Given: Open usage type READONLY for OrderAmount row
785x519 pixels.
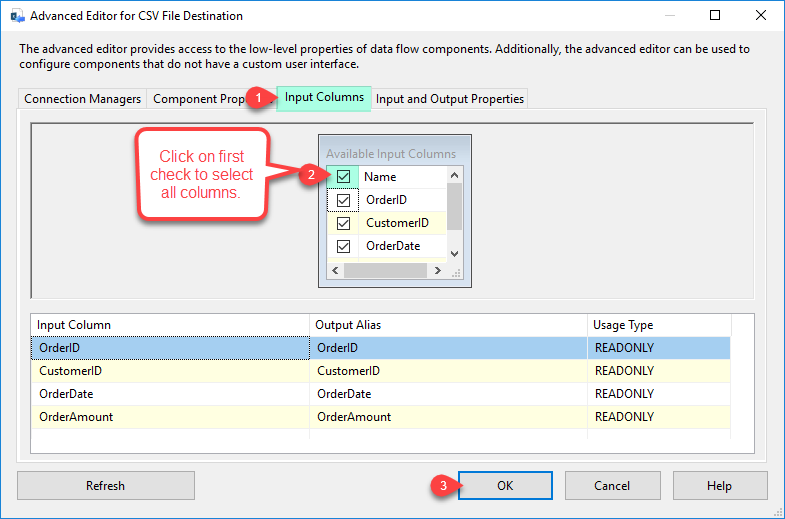Looking at the screenshot, I should pyautogui.click(x=659, y=417).
